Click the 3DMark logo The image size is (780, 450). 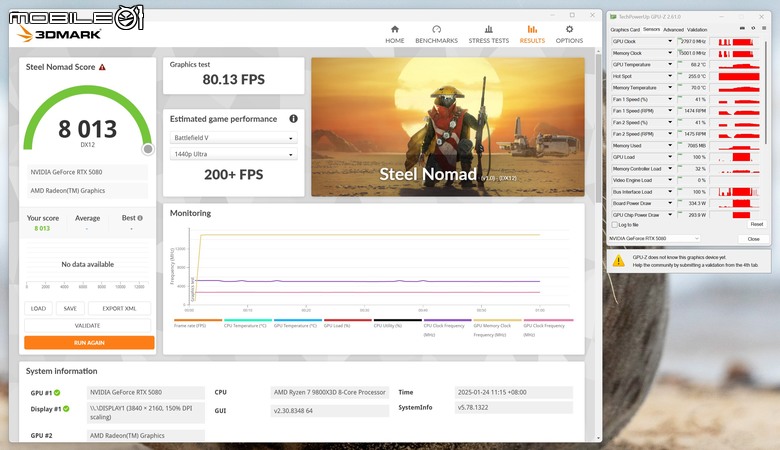pyautogui.click(x=59, y=34)
